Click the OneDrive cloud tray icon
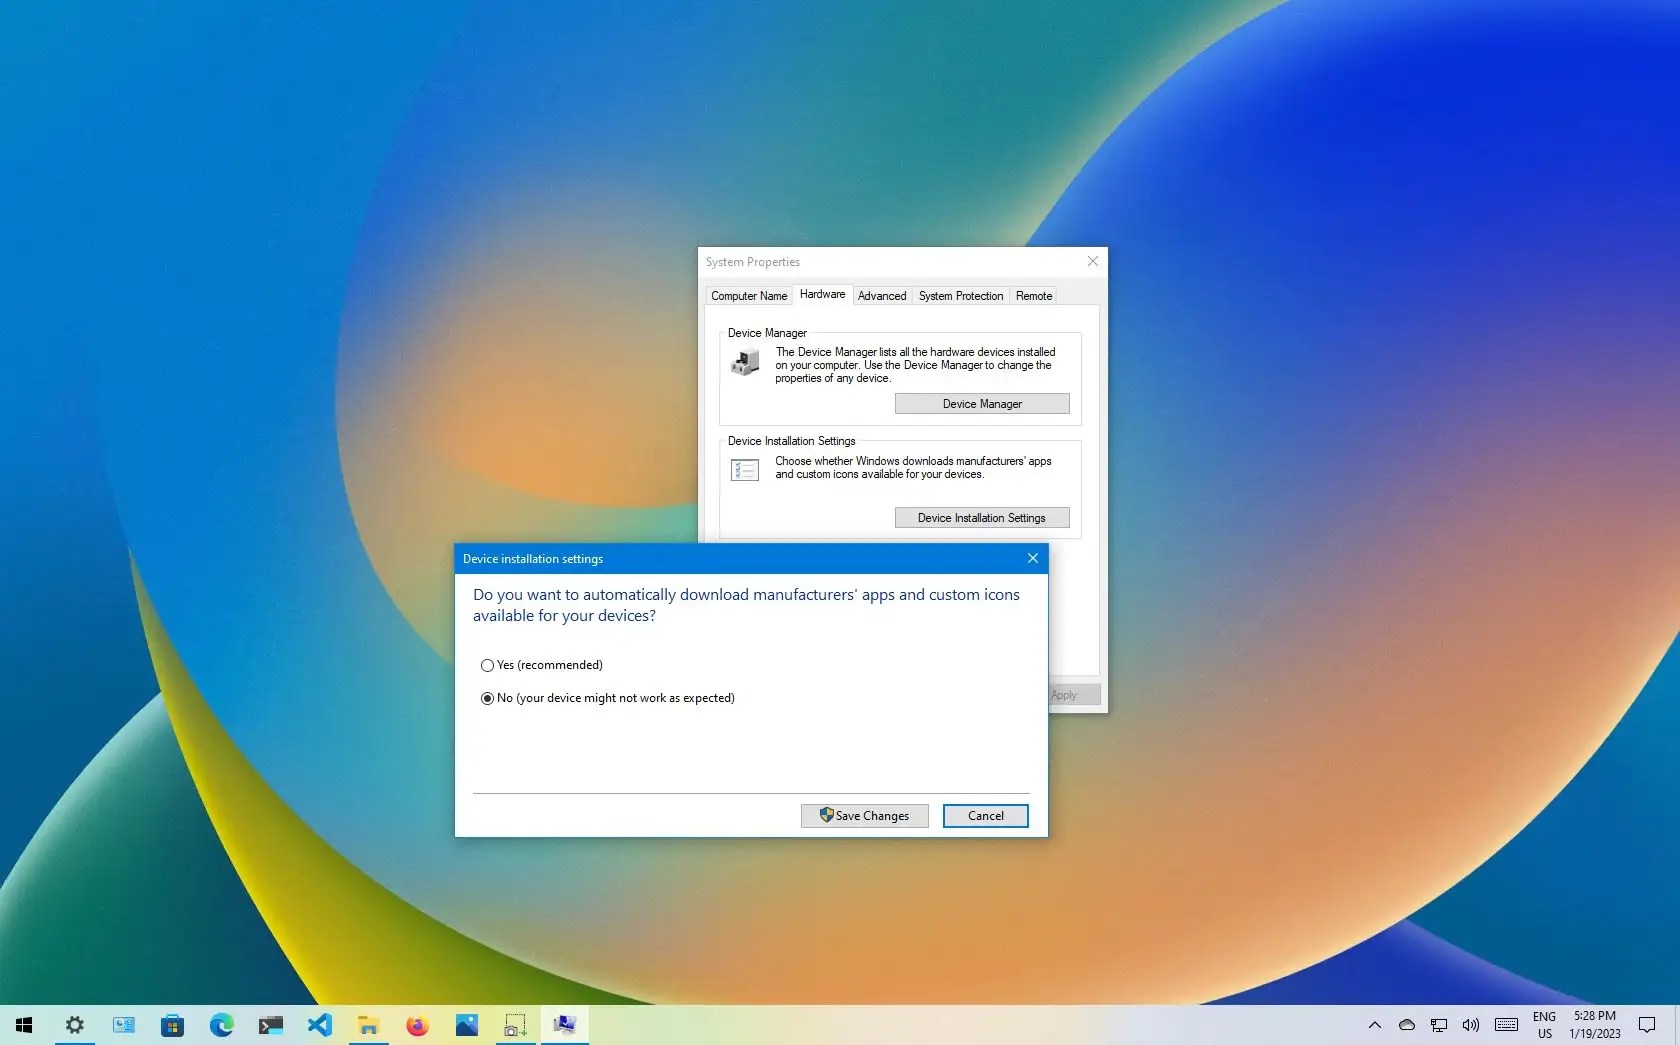 pyautogui.click(x=1406, y=1025)
